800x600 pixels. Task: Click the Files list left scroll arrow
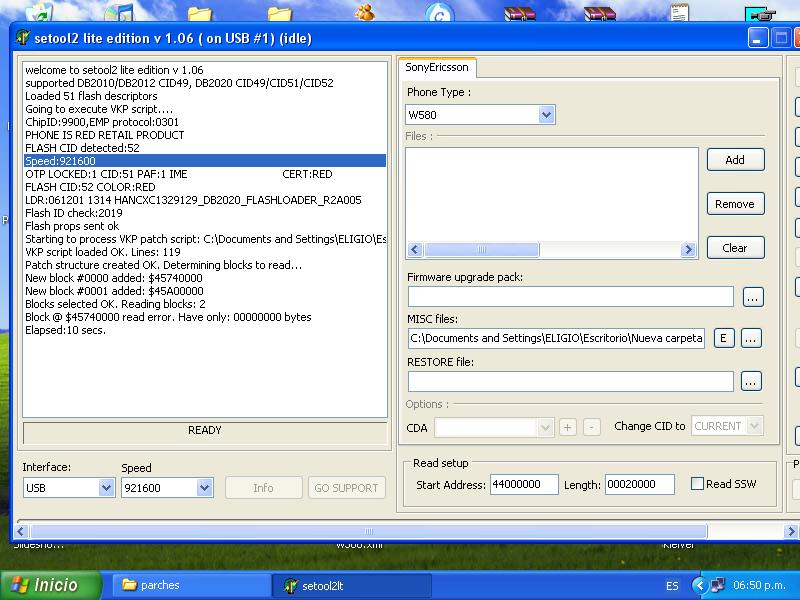[x=415, y=249]
